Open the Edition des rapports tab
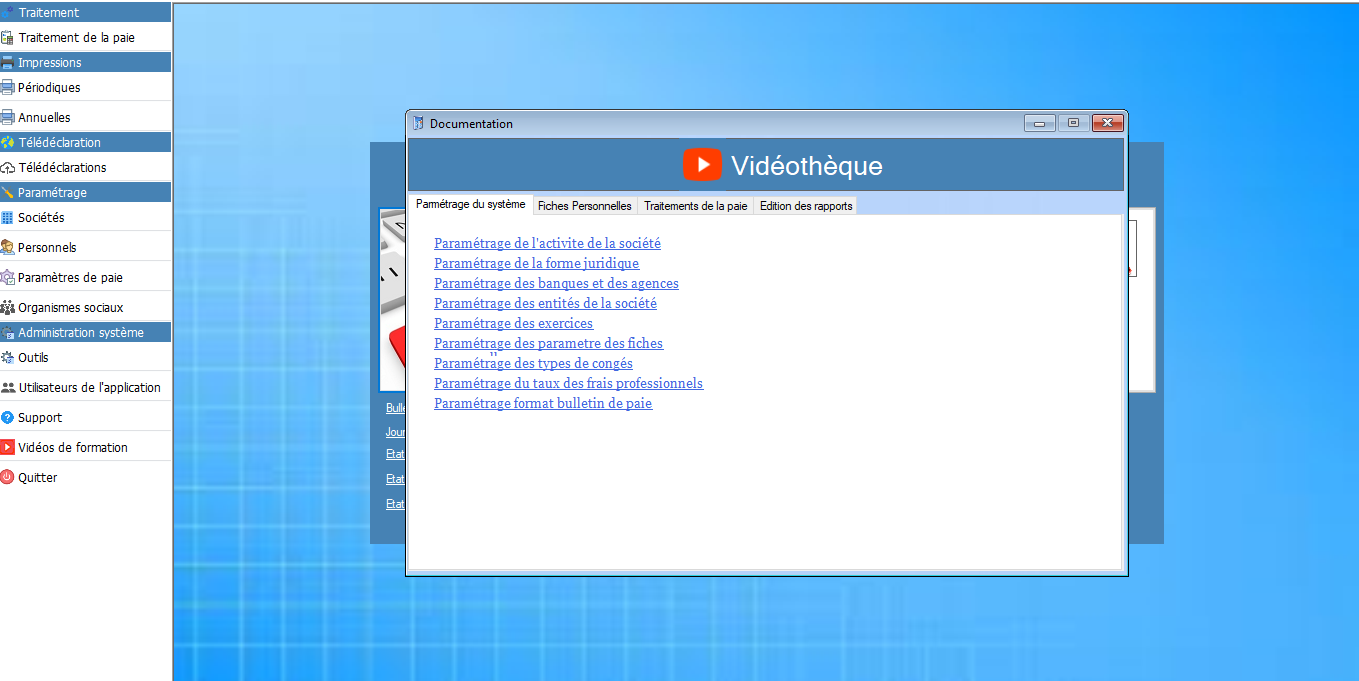 pyautogui.click(x=805, y=206)
